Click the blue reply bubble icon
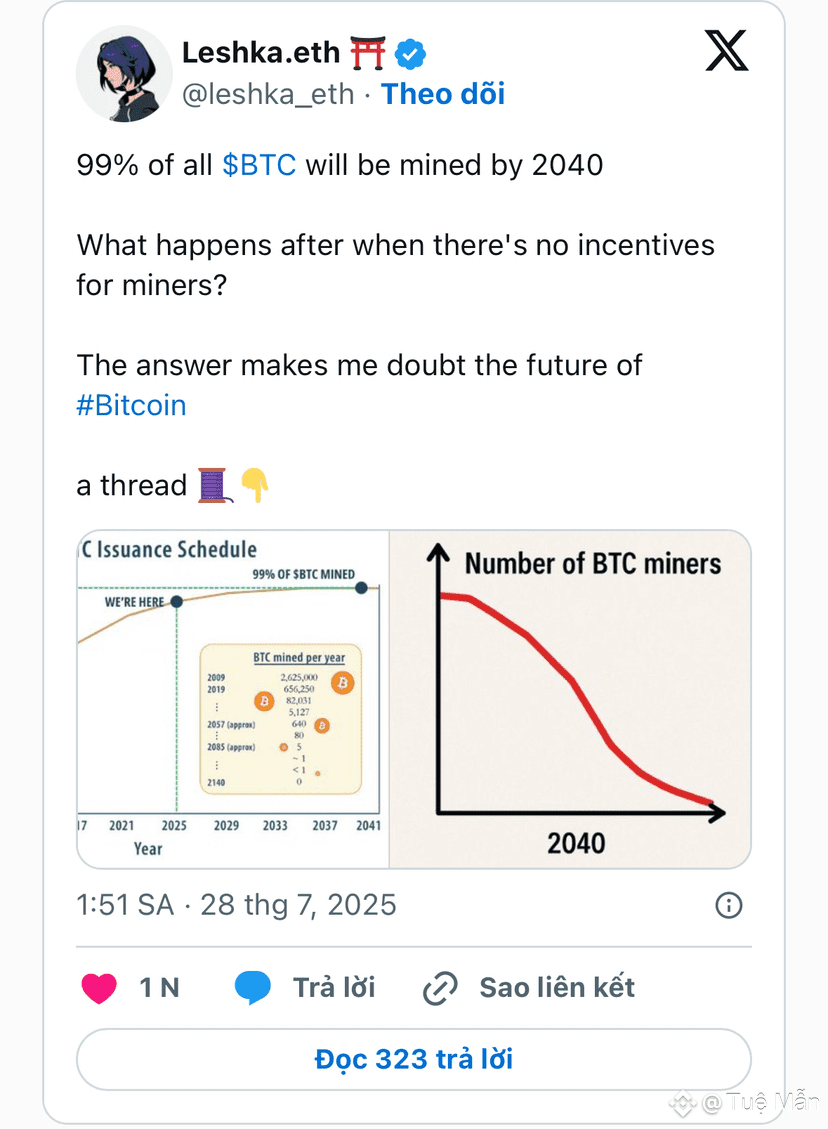 click(253, 987)
